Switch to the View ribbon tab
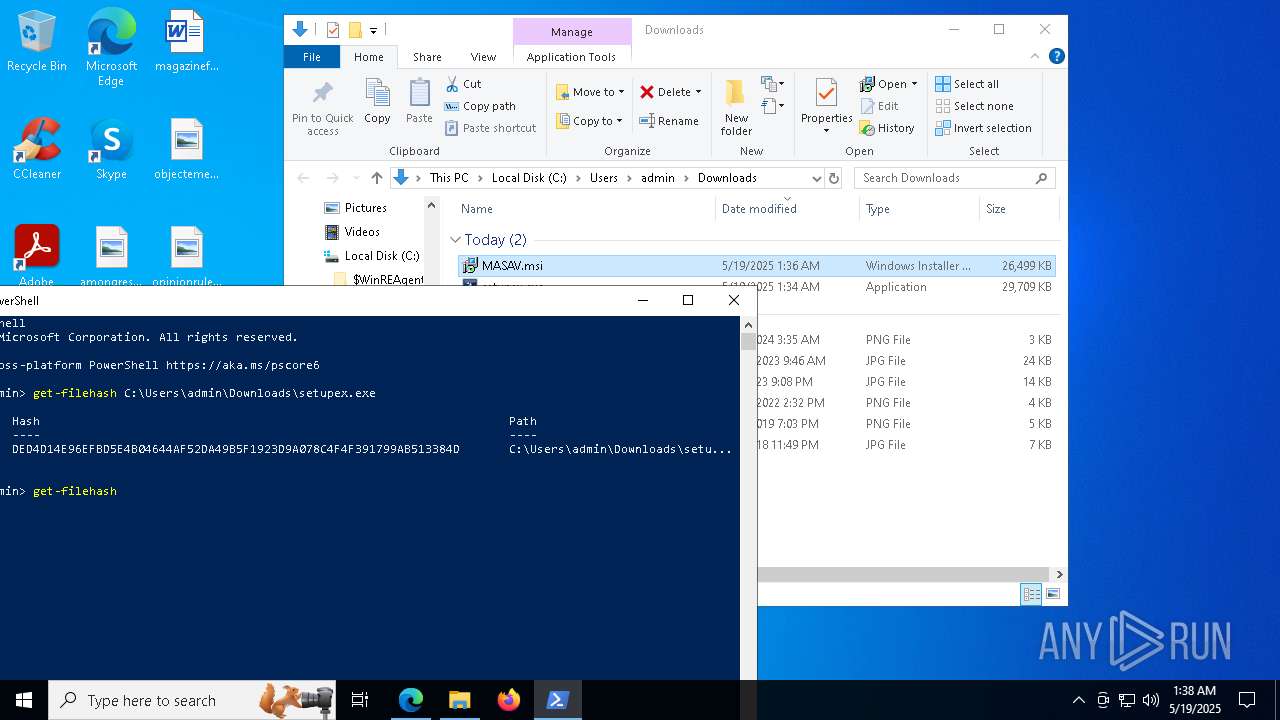Viewport: 1280px width, 720px height. click(x=483, y=57)
